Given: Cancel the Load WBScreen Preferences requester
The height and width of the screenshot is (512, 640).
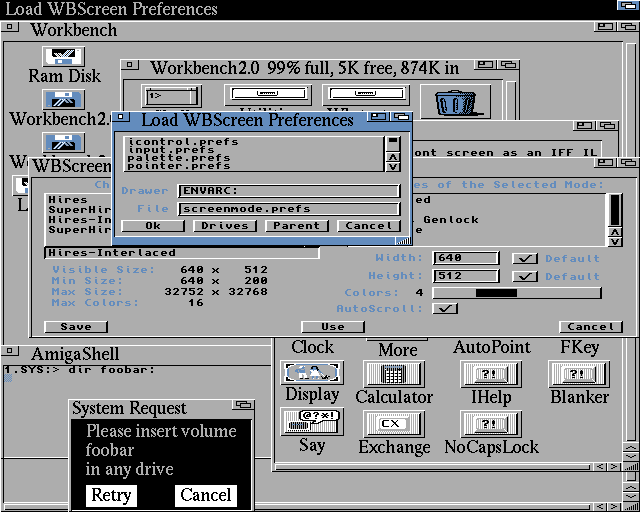Looking at the screenshot, I should (x=369, y=226).
